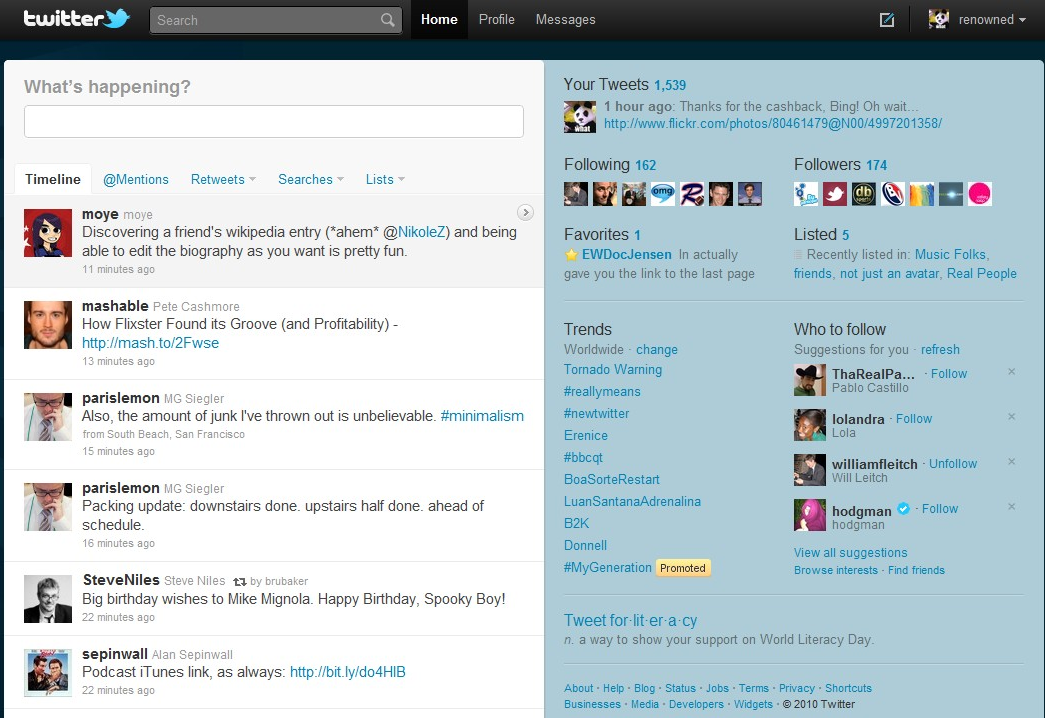The height and width of the screenshot is (718, 1045).
Task: Dismiss the williamfleitch suggestion
Action: coord(1012,461)
